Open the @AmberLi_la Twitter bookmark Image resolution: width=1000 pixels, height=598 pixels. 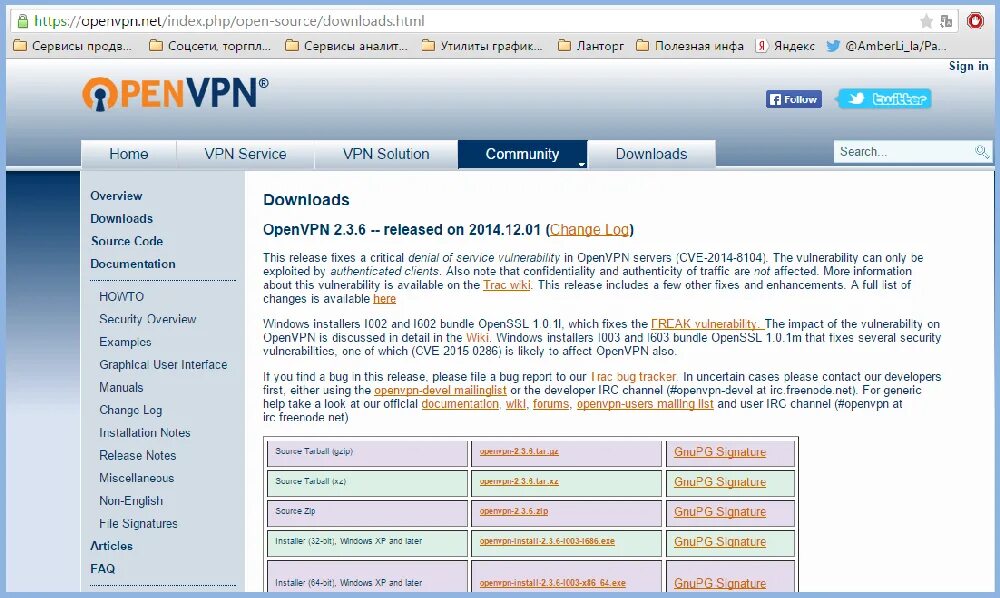[886, 46]
